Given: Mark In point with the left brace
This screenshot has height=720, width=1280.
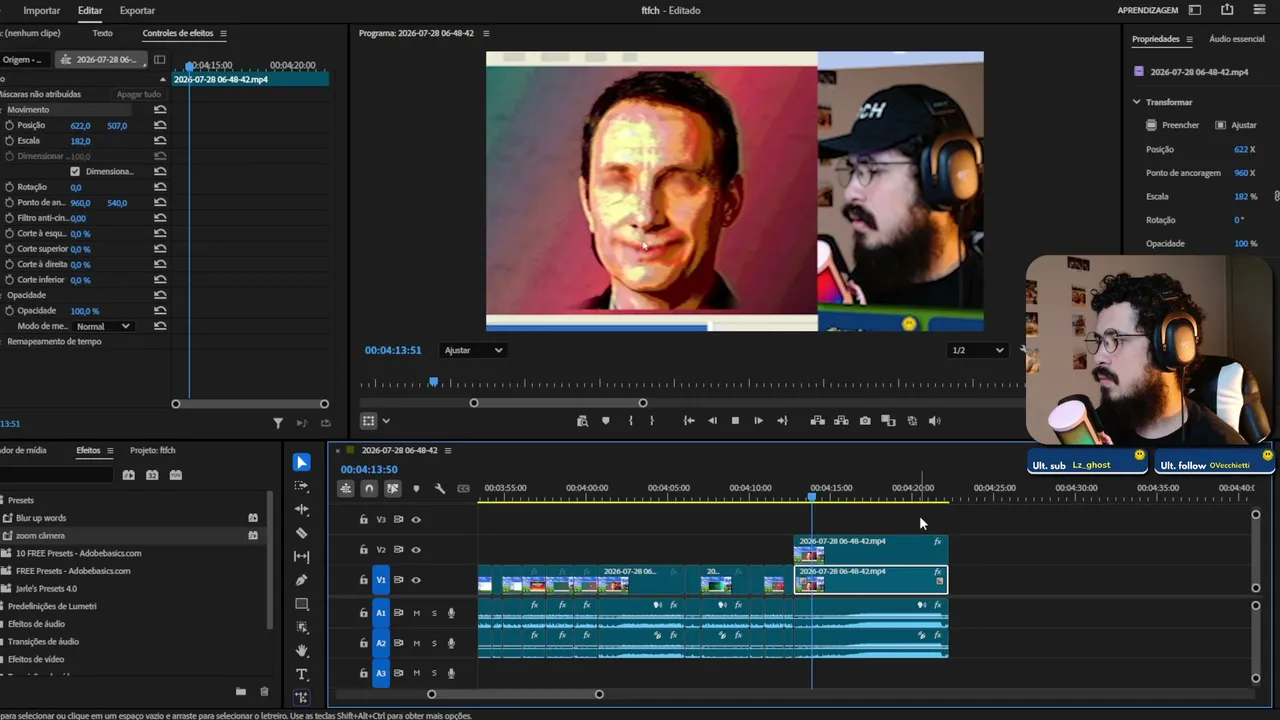Looking at the screenshot, I should click(630, 421).
